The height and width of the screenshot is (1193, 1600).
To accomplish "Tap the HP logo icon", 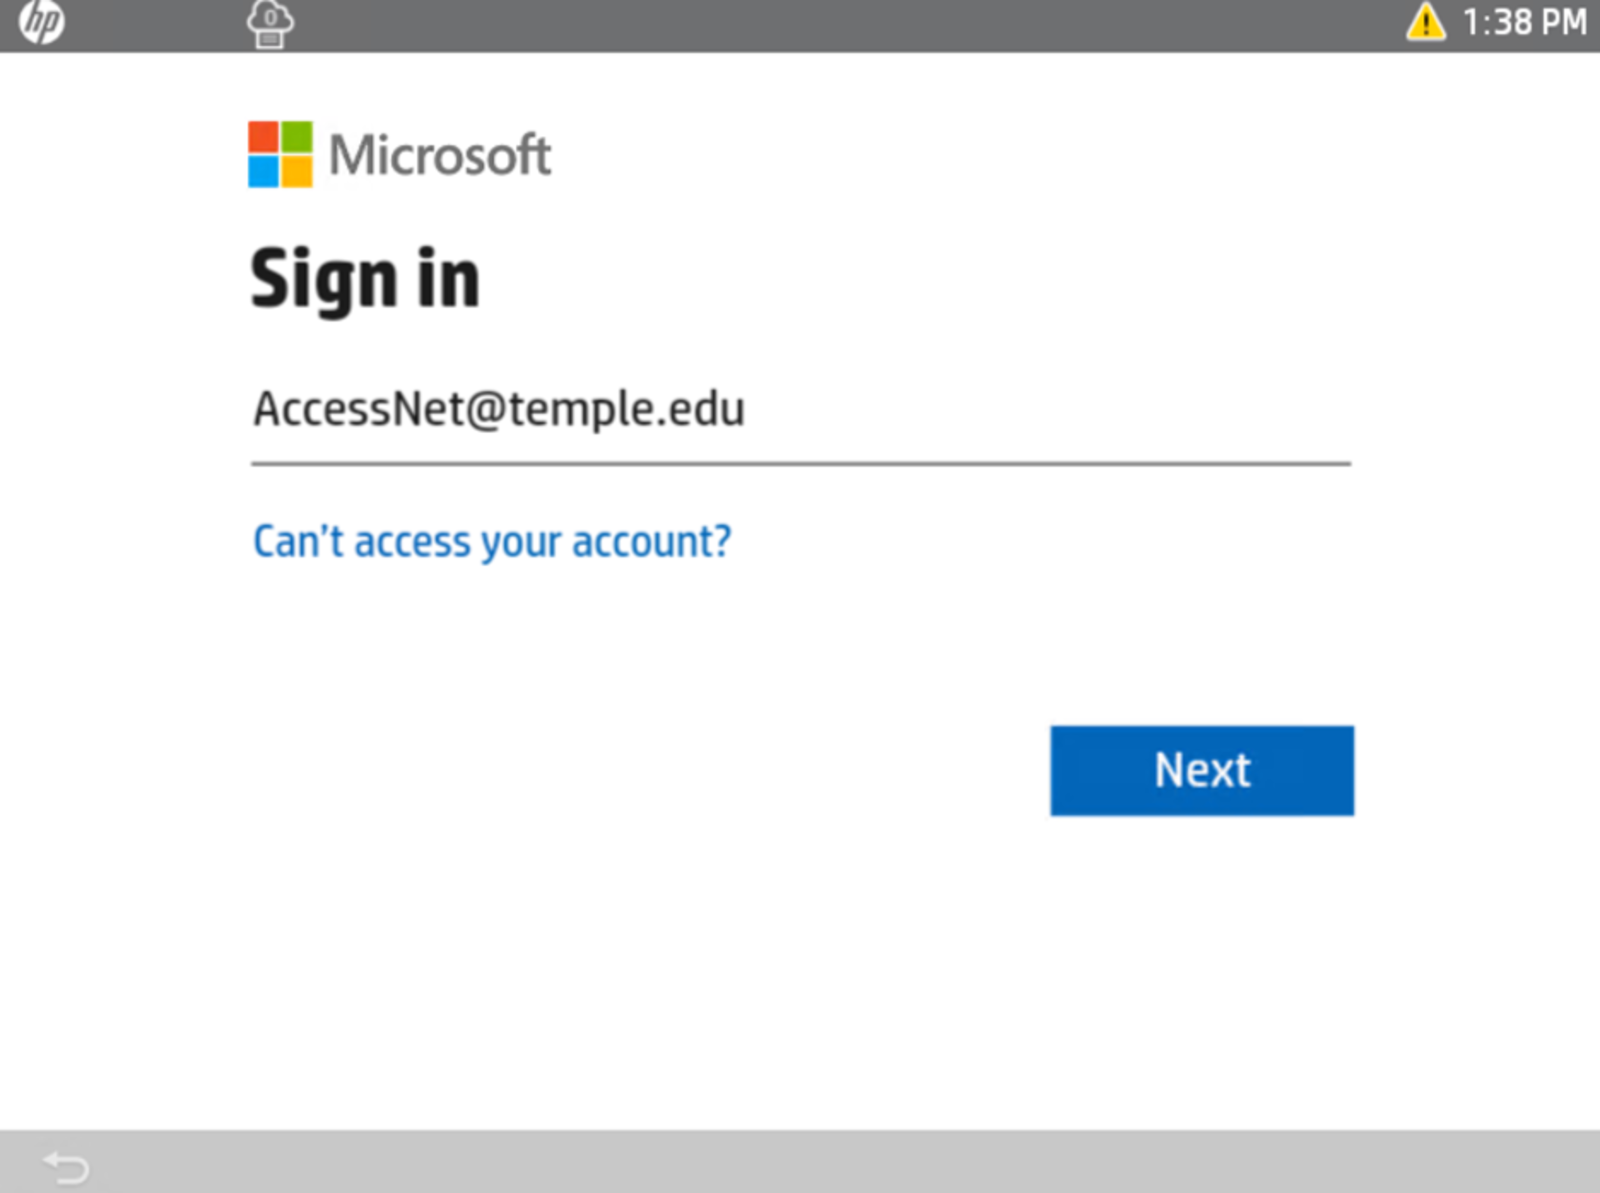I will point(41,23).
